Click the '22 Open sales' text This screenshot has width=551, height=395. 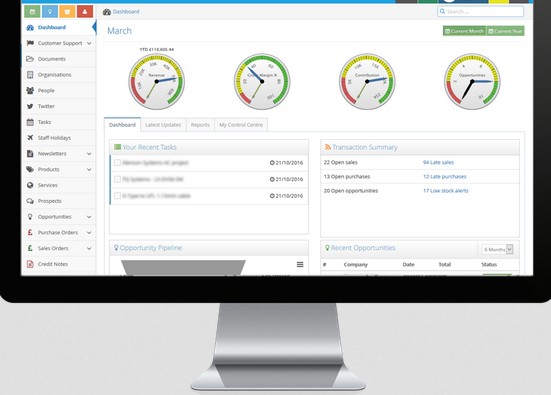(x=341, y=162)
